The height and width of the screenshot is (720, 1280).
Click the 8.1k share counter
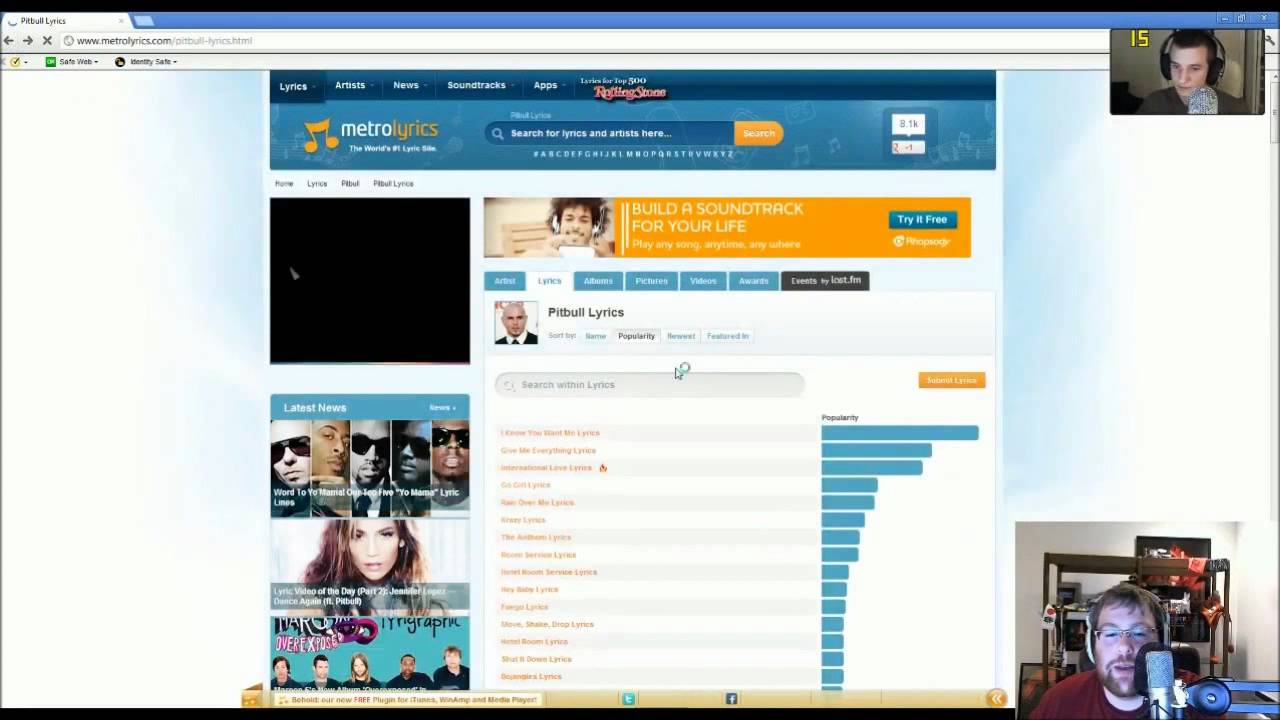908,124
